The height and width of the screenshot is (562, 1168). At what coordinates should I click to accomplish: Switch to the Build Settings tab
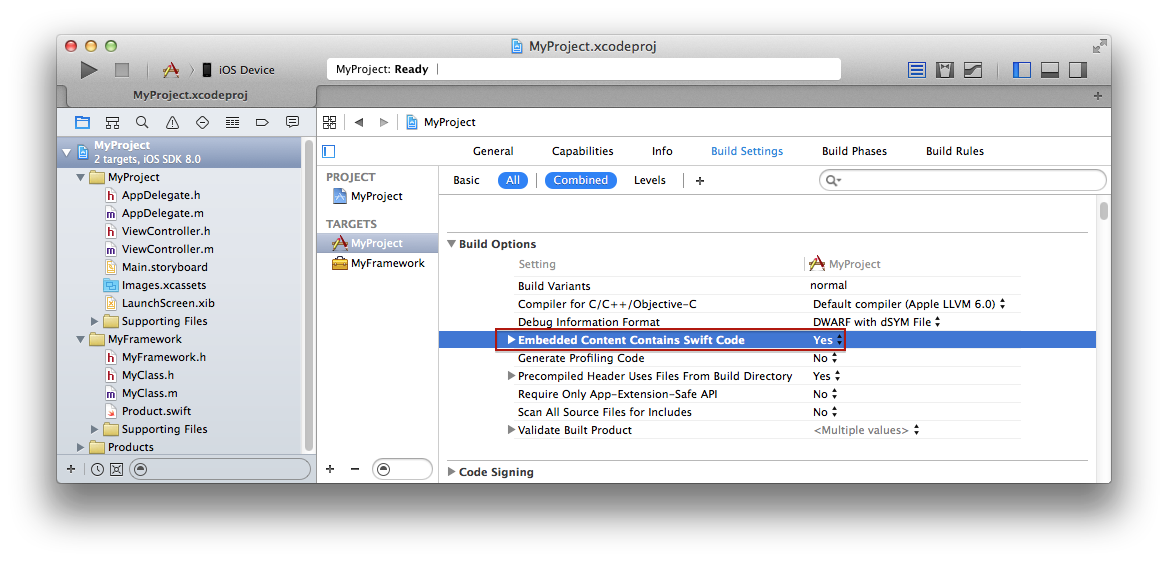click(747, 151)
